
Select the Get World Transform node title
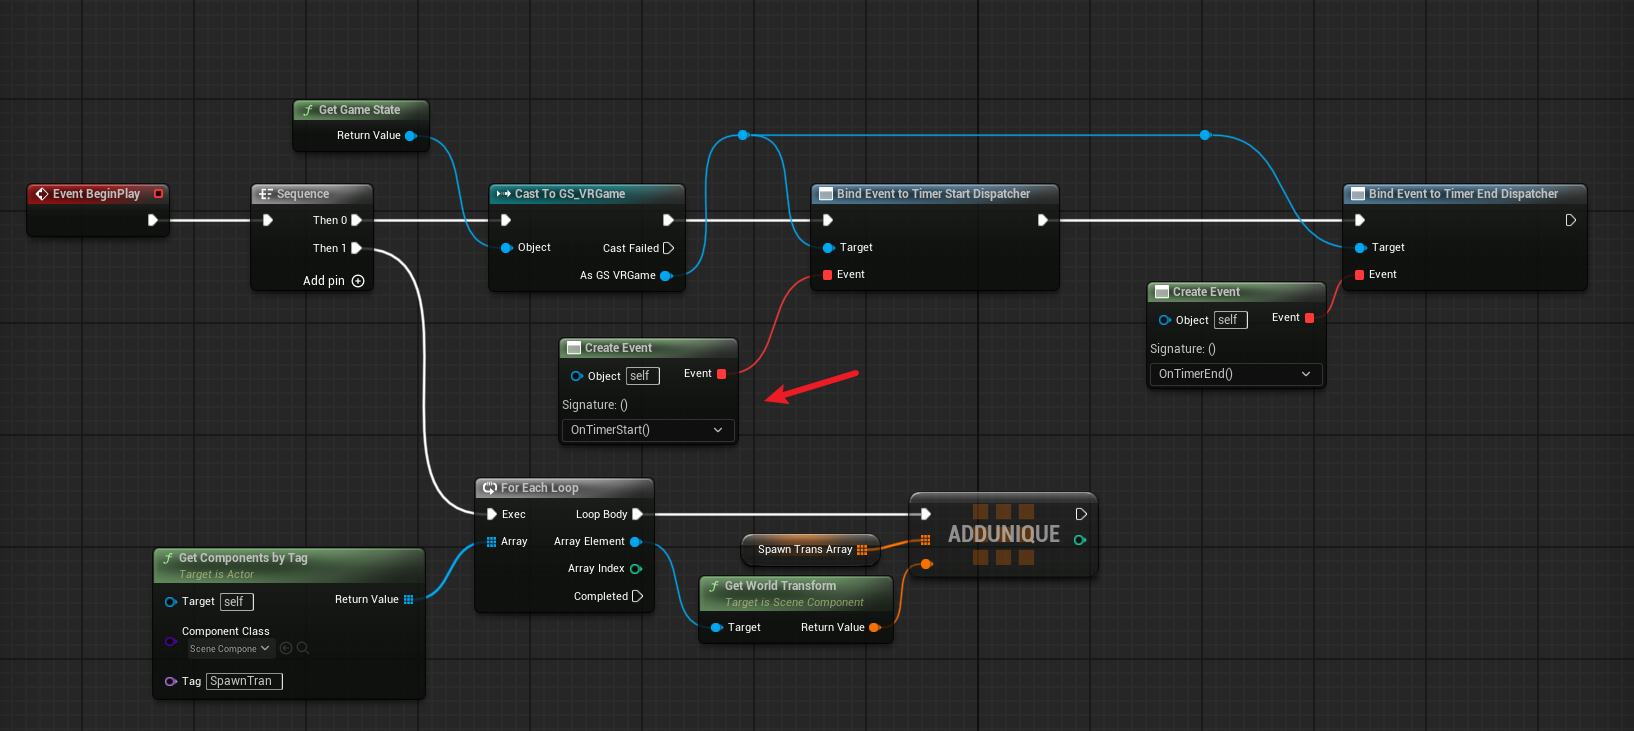tap(780, 586)
